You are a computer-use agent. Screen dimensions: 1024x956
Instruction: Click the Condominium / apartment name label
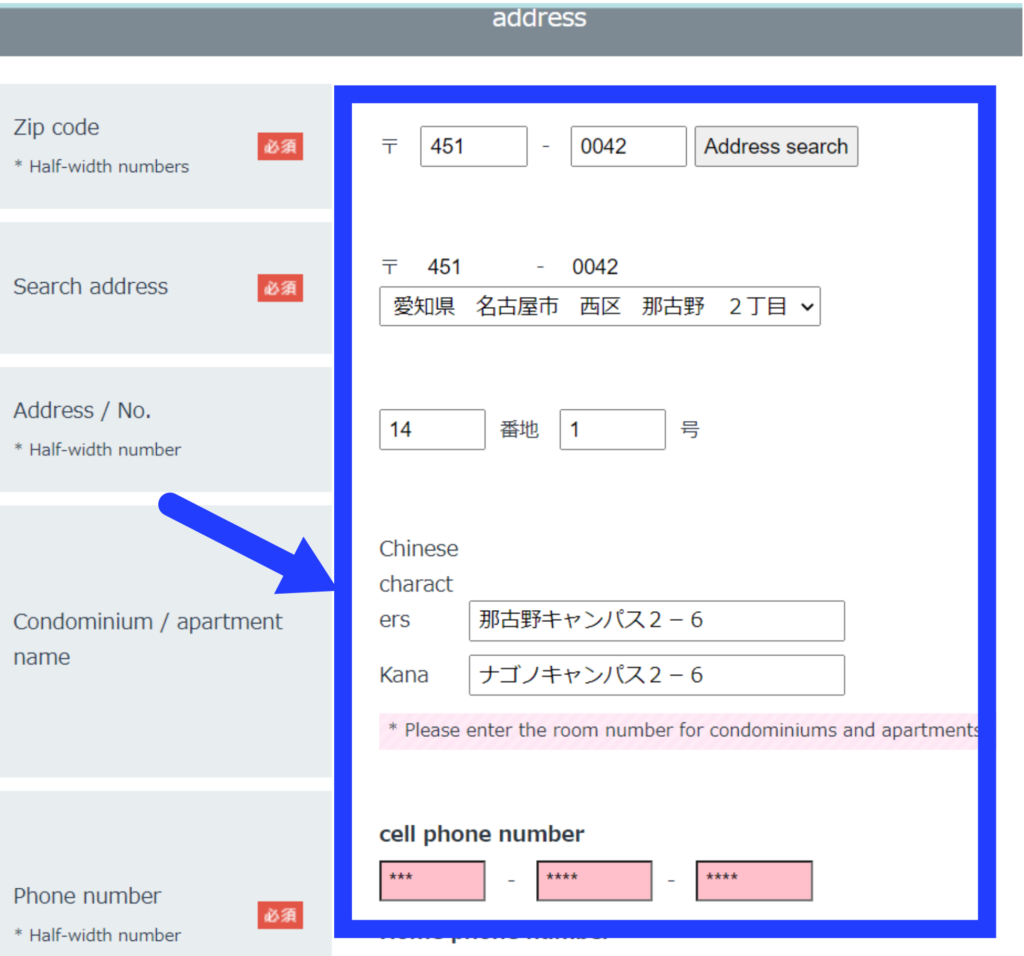147,639
